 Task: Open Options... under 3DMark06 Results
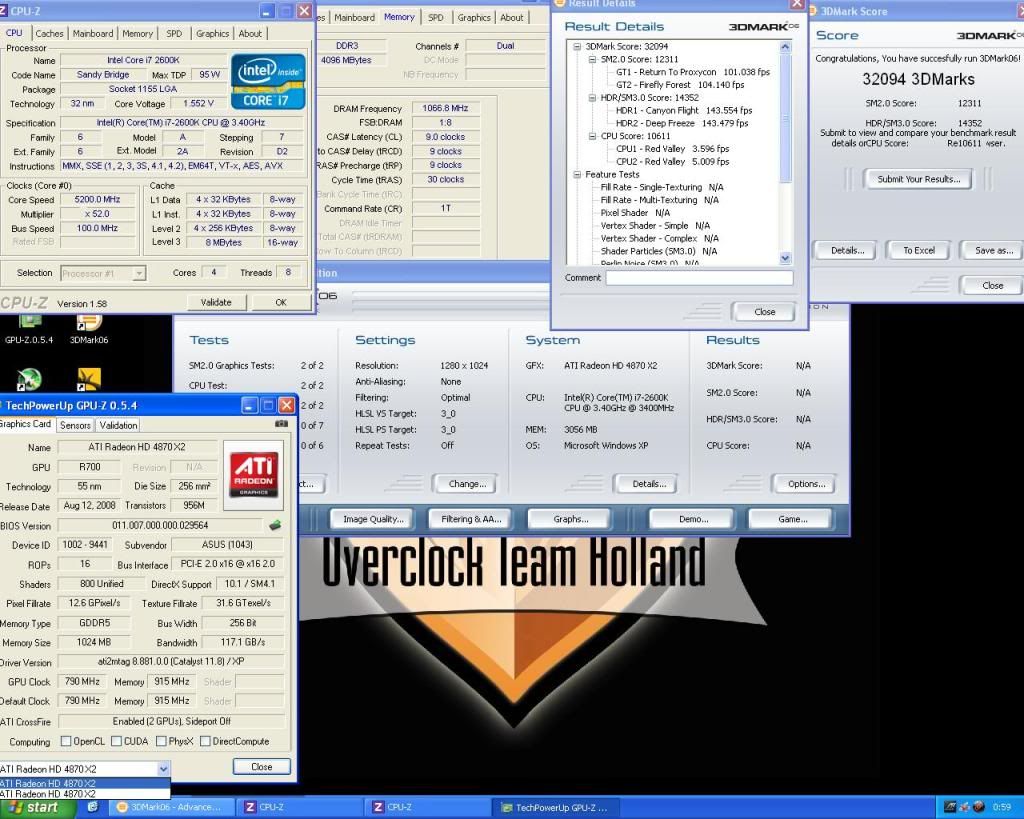click(806, 484)
